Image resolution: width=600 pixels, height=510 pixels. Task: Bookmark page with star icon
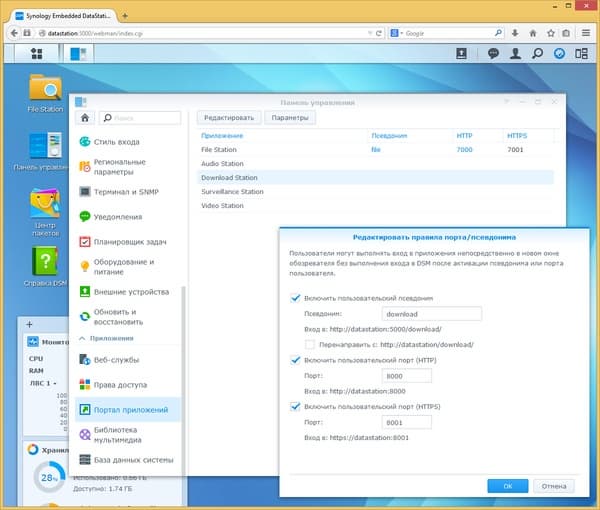point(551,33)
